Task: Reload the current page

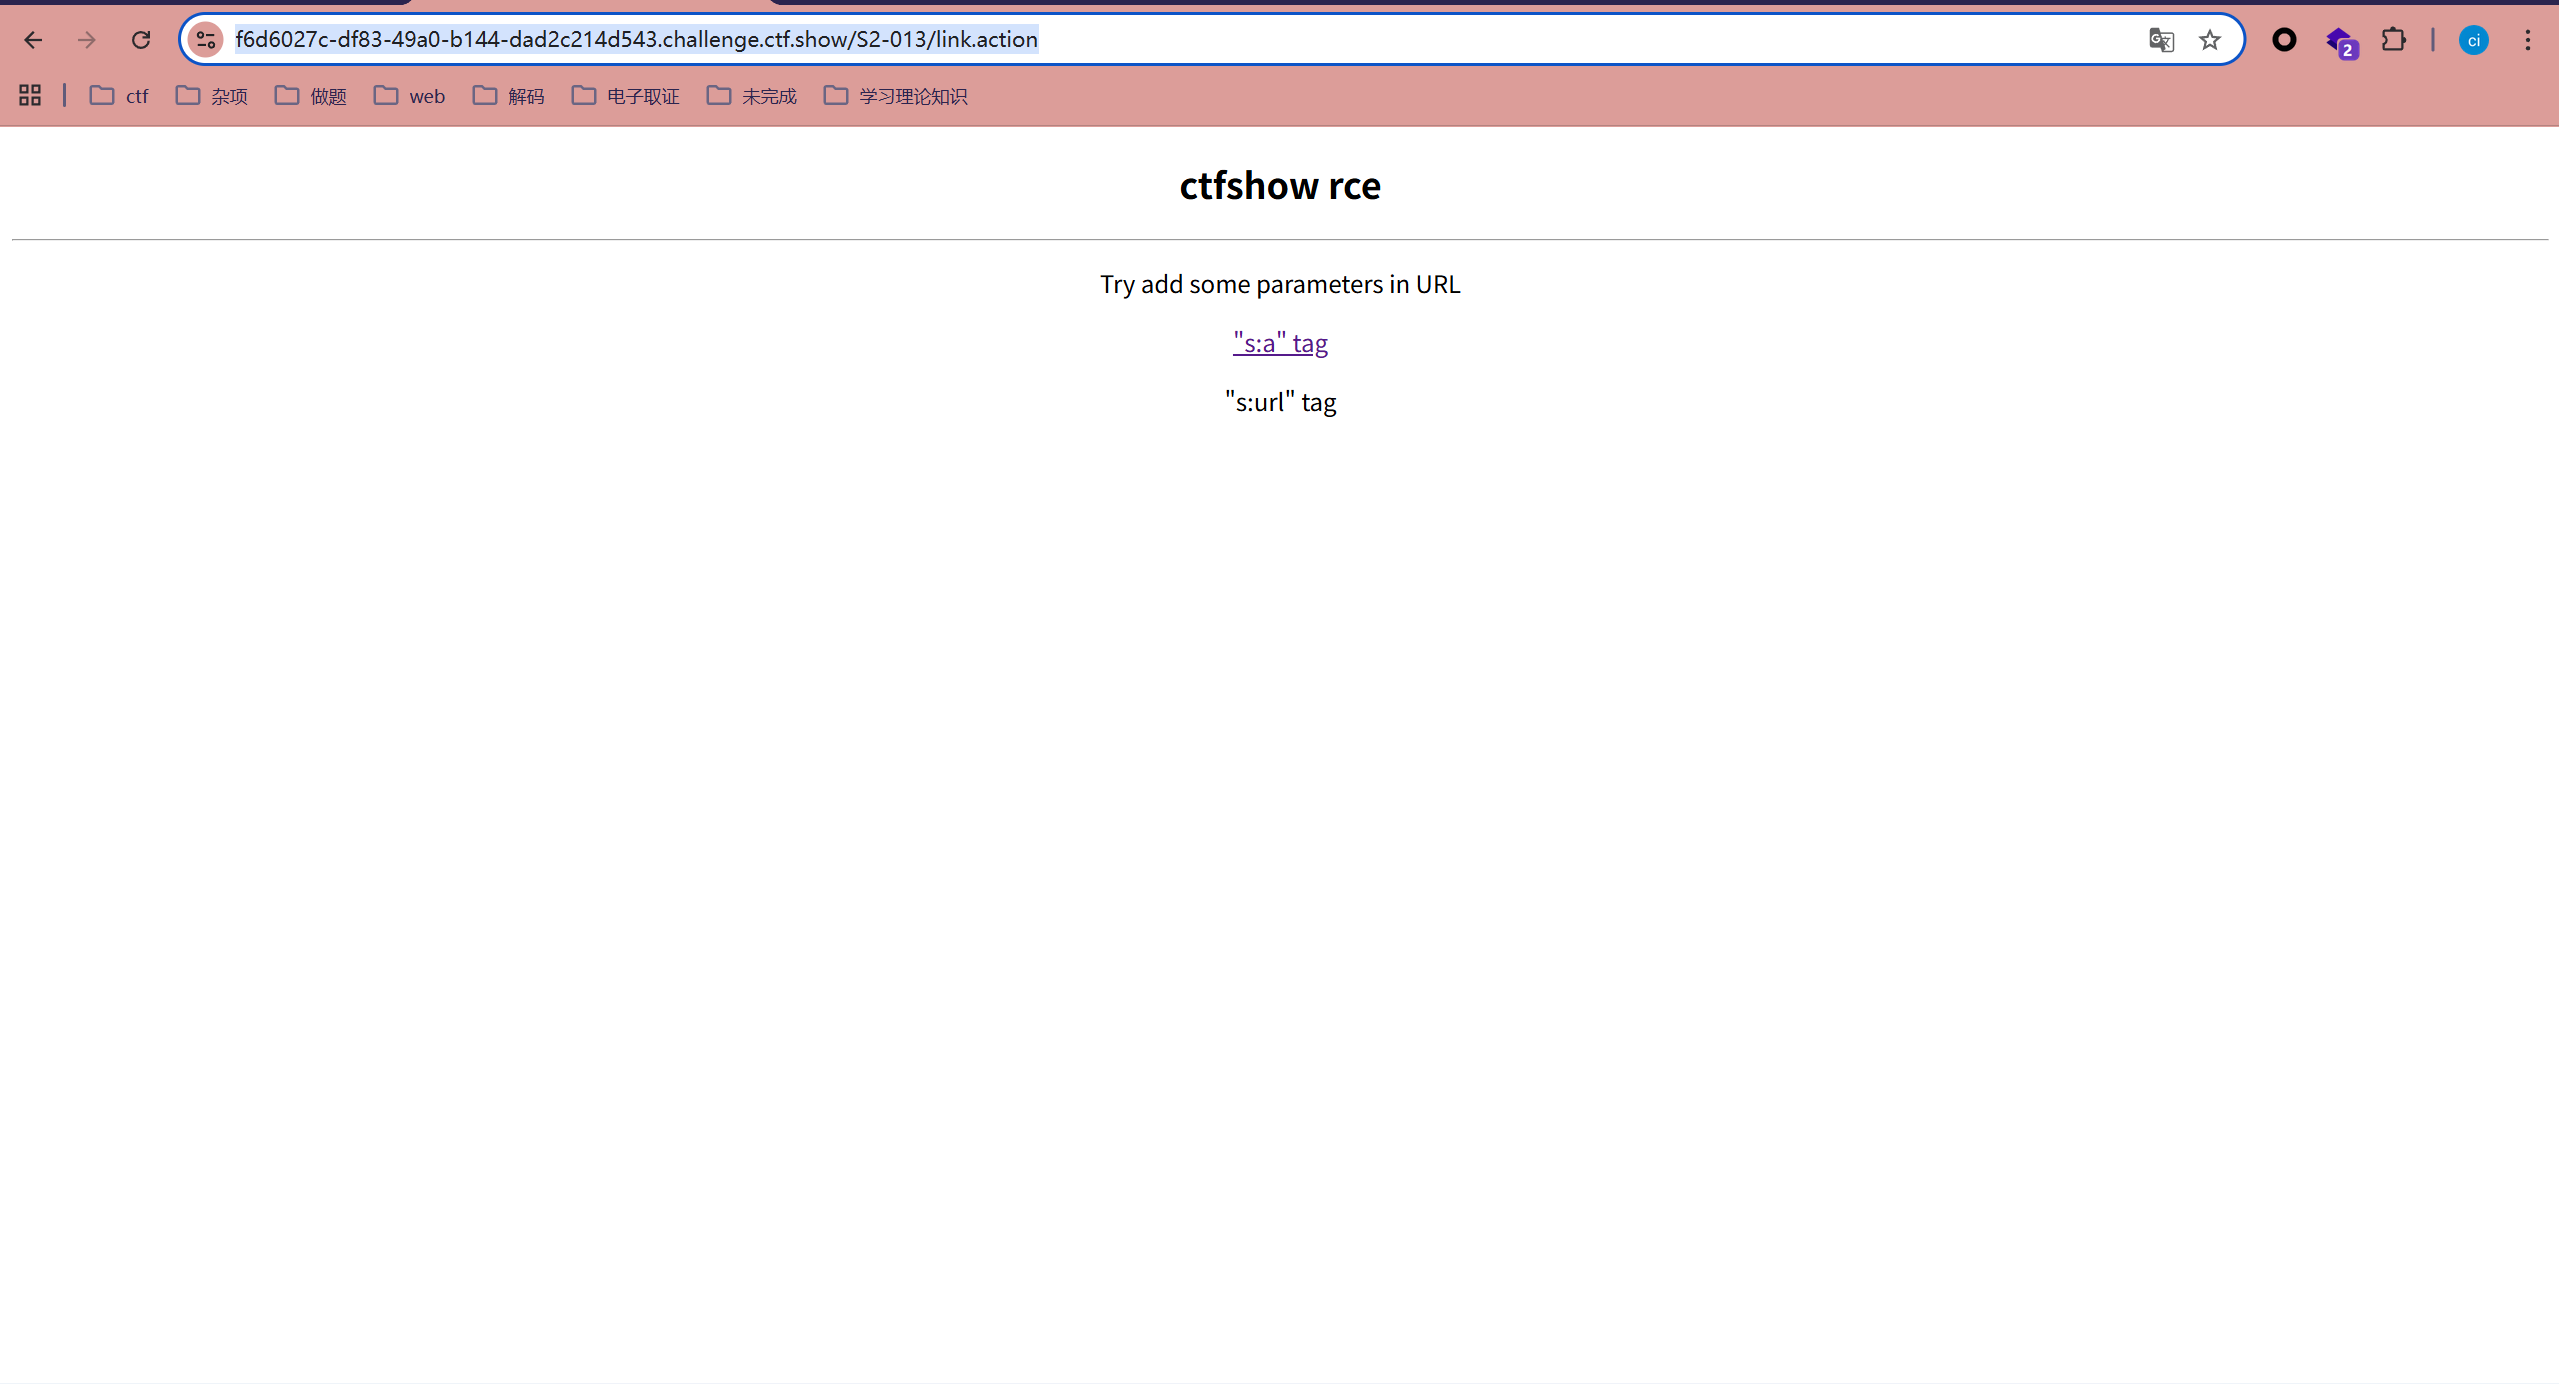Action: (141, 40)
